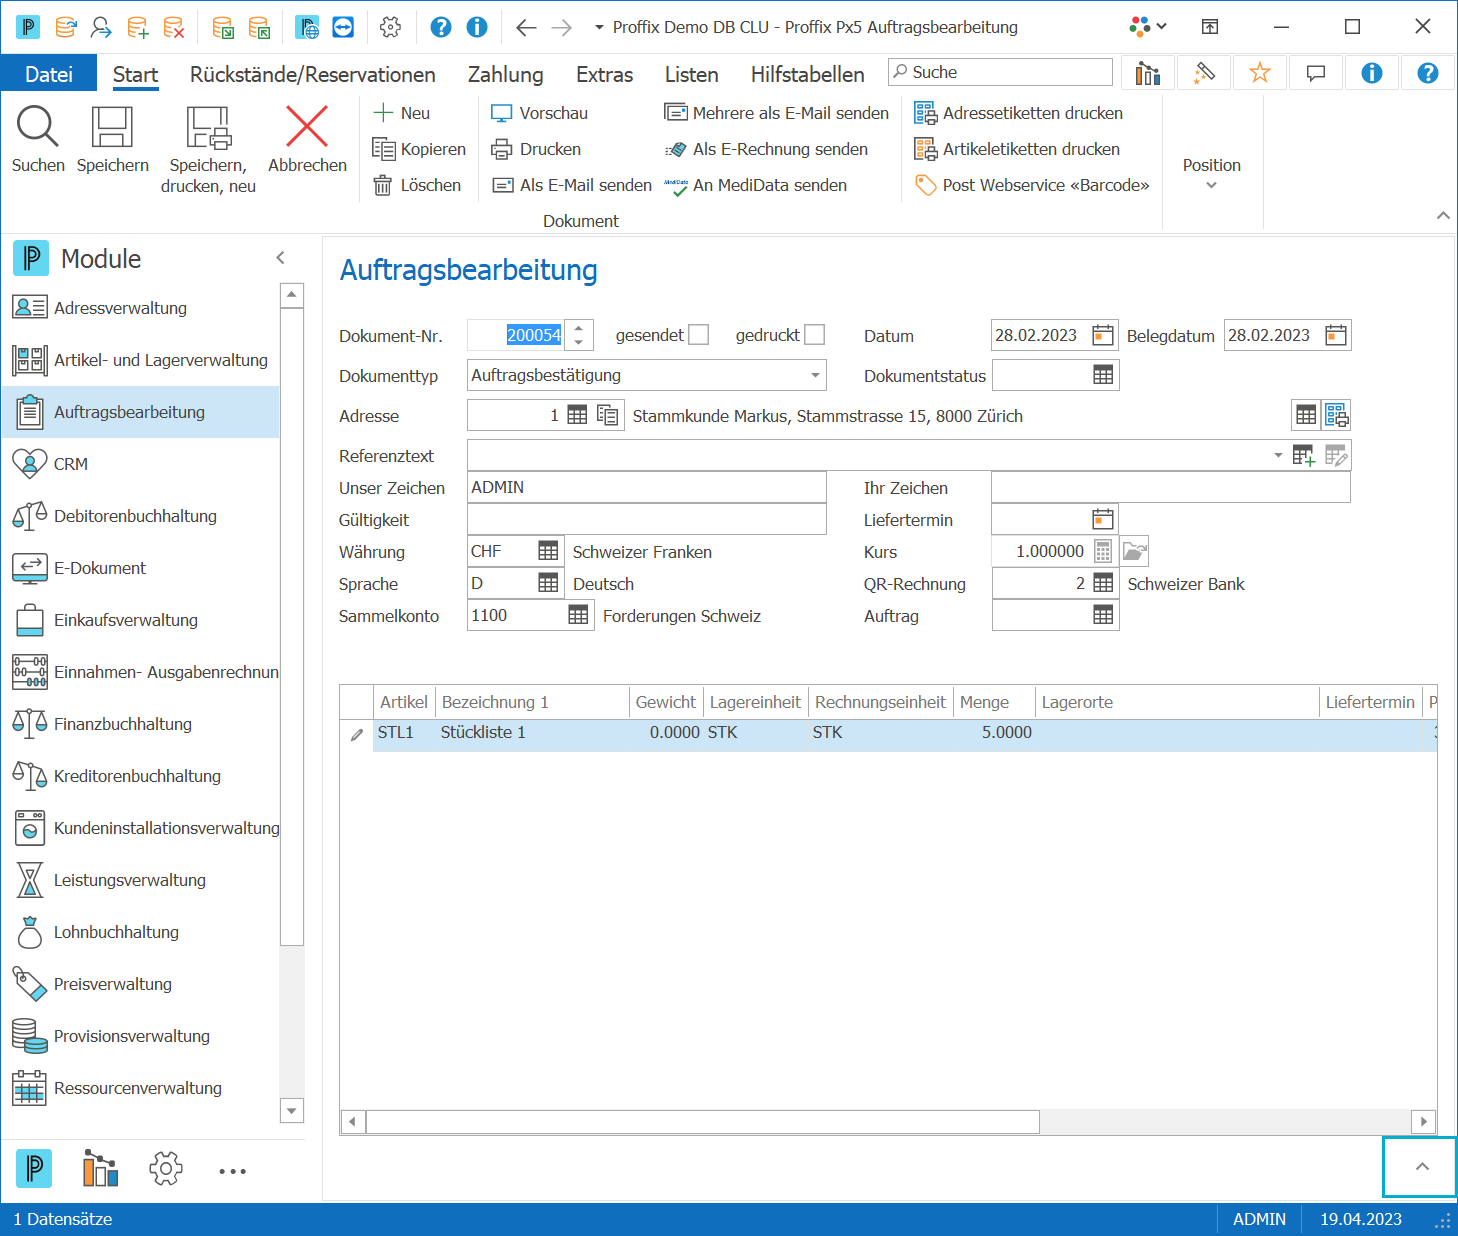Click the Suche search field
1458x1236 pixels.
(x=1000, y=72)
